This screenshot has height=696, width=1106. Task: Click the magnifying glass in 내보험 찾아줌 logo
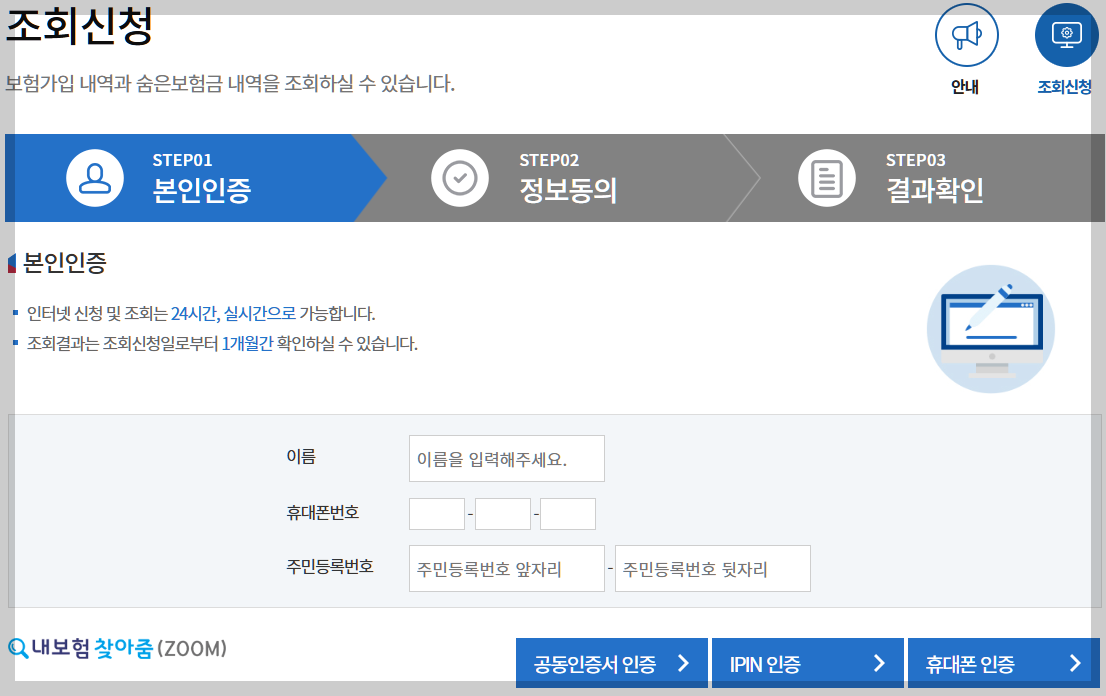[x=16, y=648]
